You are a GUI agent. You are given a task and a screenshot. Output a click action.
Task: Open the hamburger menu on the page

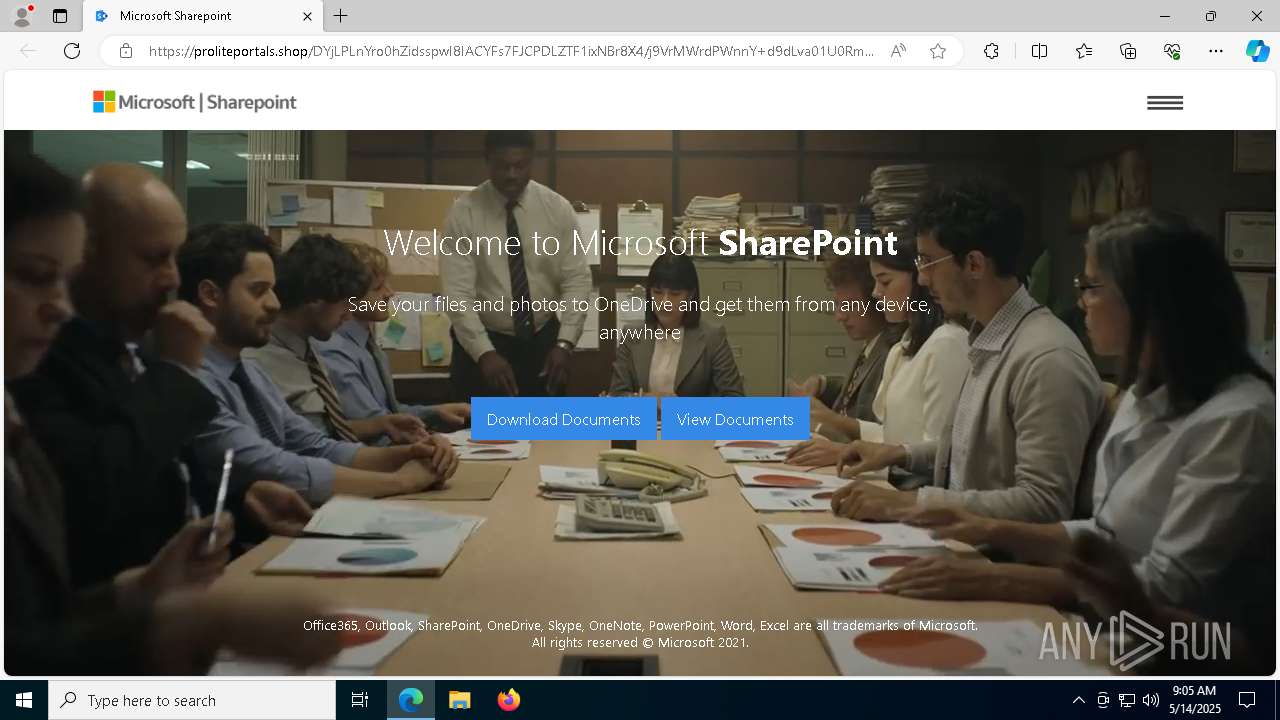1165,103
